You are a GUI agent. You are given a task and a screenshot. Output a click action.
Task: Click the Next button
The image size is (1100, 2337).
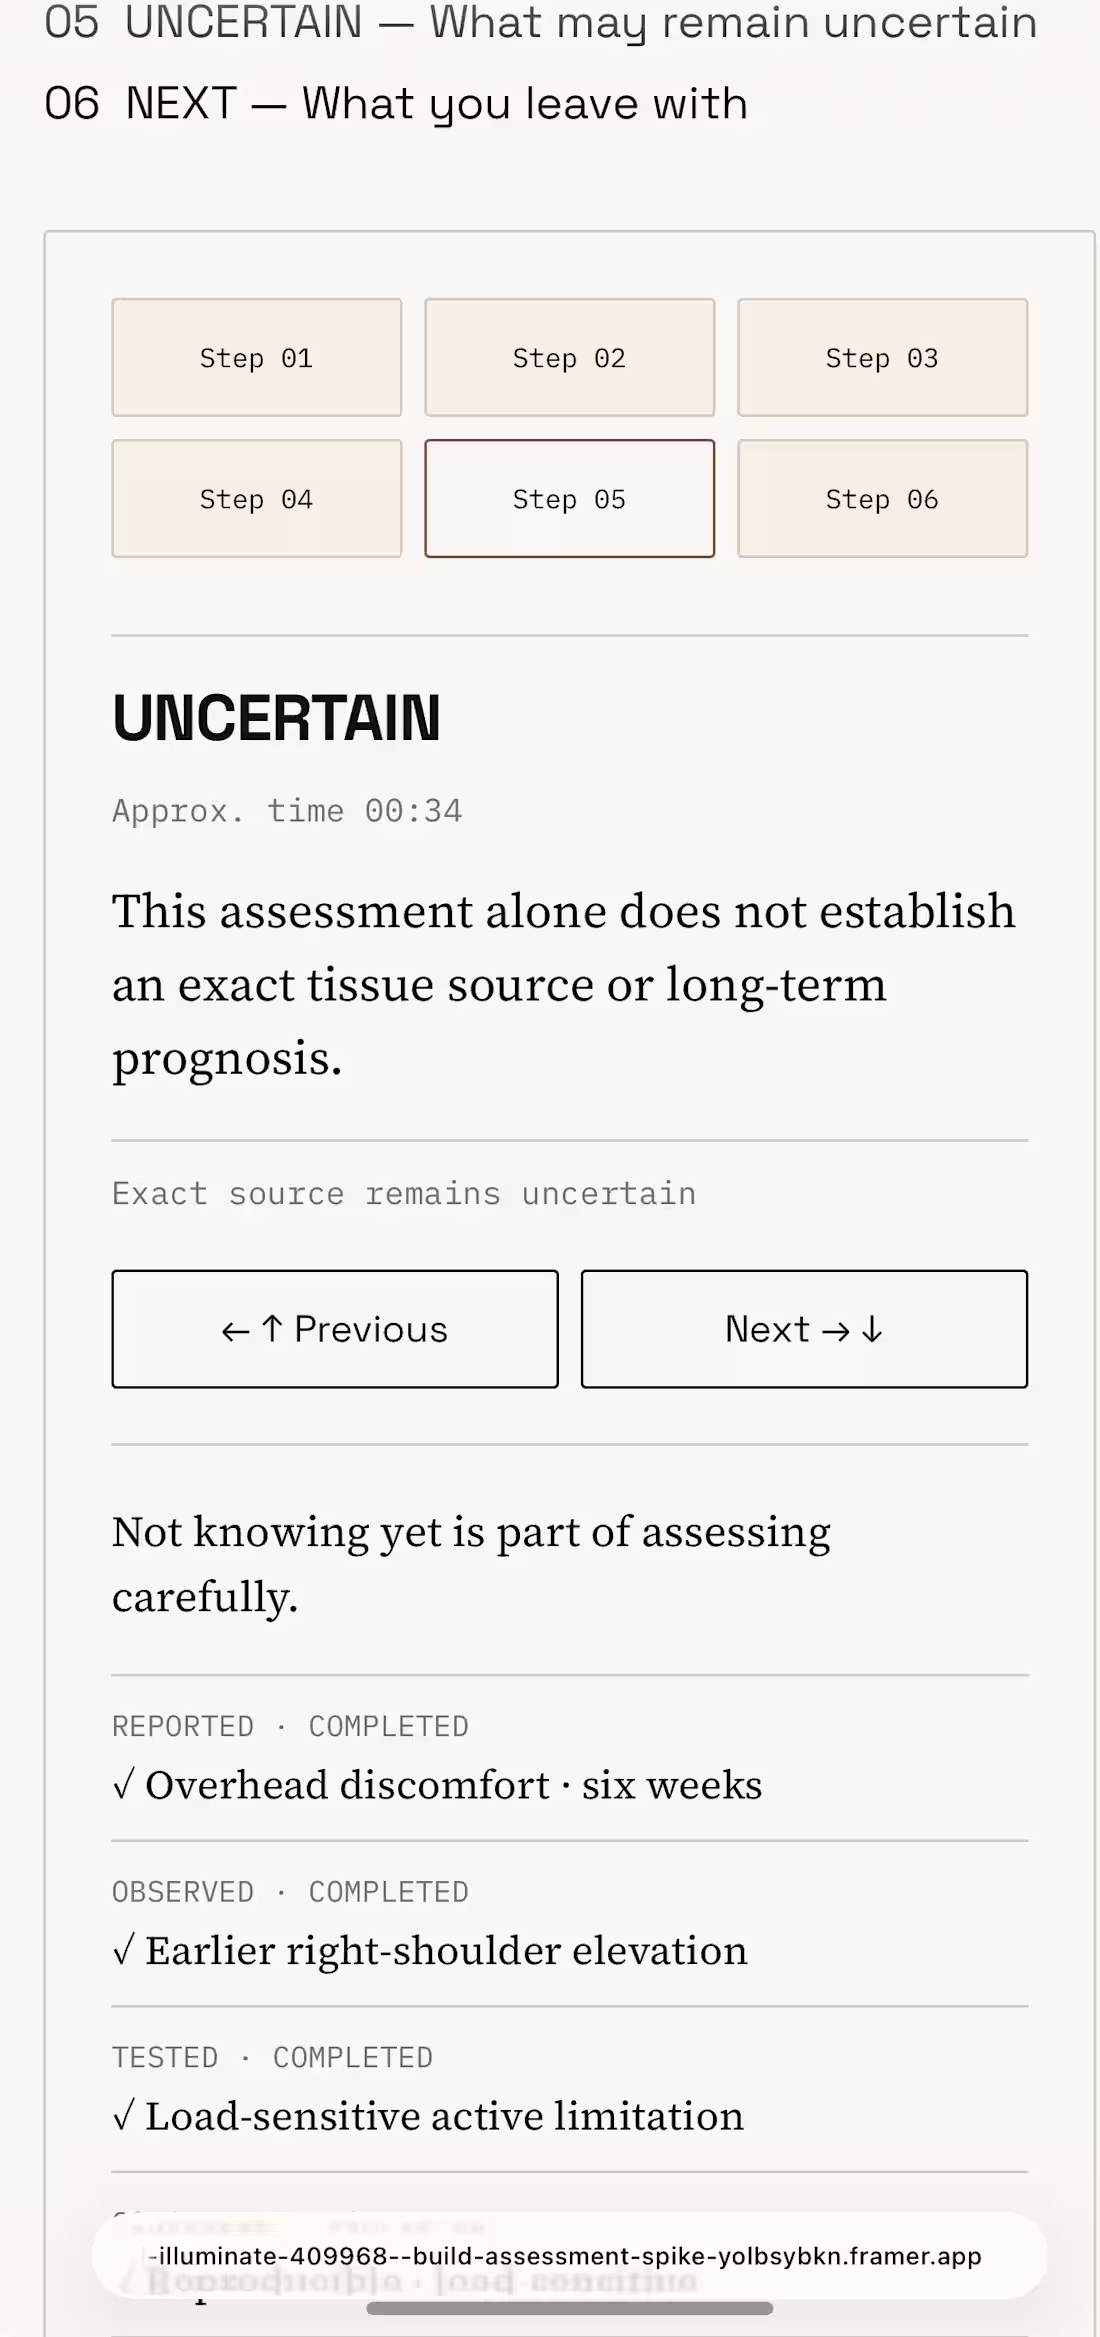(804, 1329)
